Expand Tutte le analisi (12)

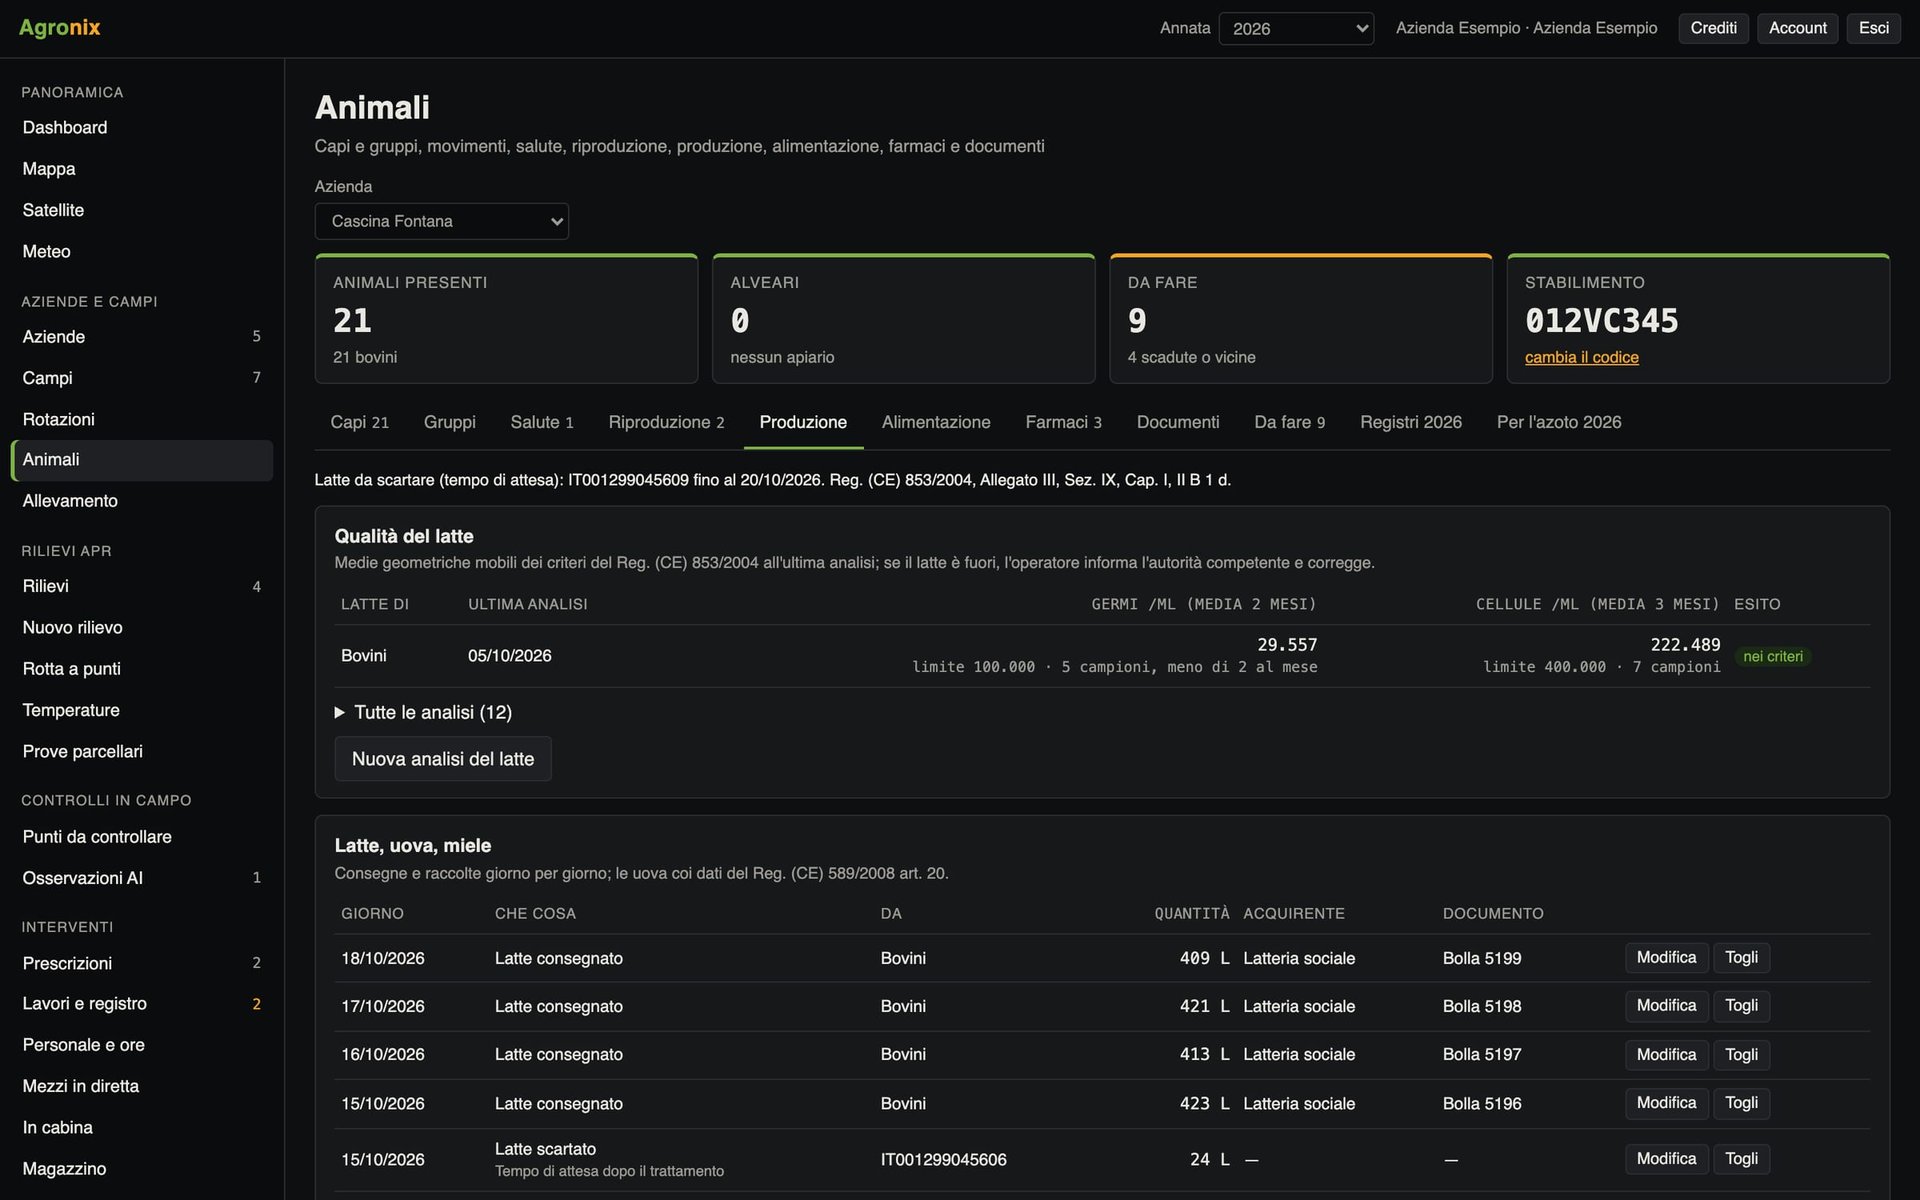coord(423,712)
